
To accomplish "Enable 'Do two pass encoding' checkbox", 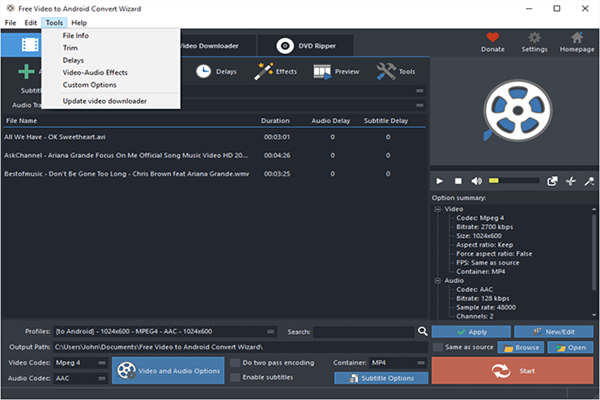I will (235, 362).
